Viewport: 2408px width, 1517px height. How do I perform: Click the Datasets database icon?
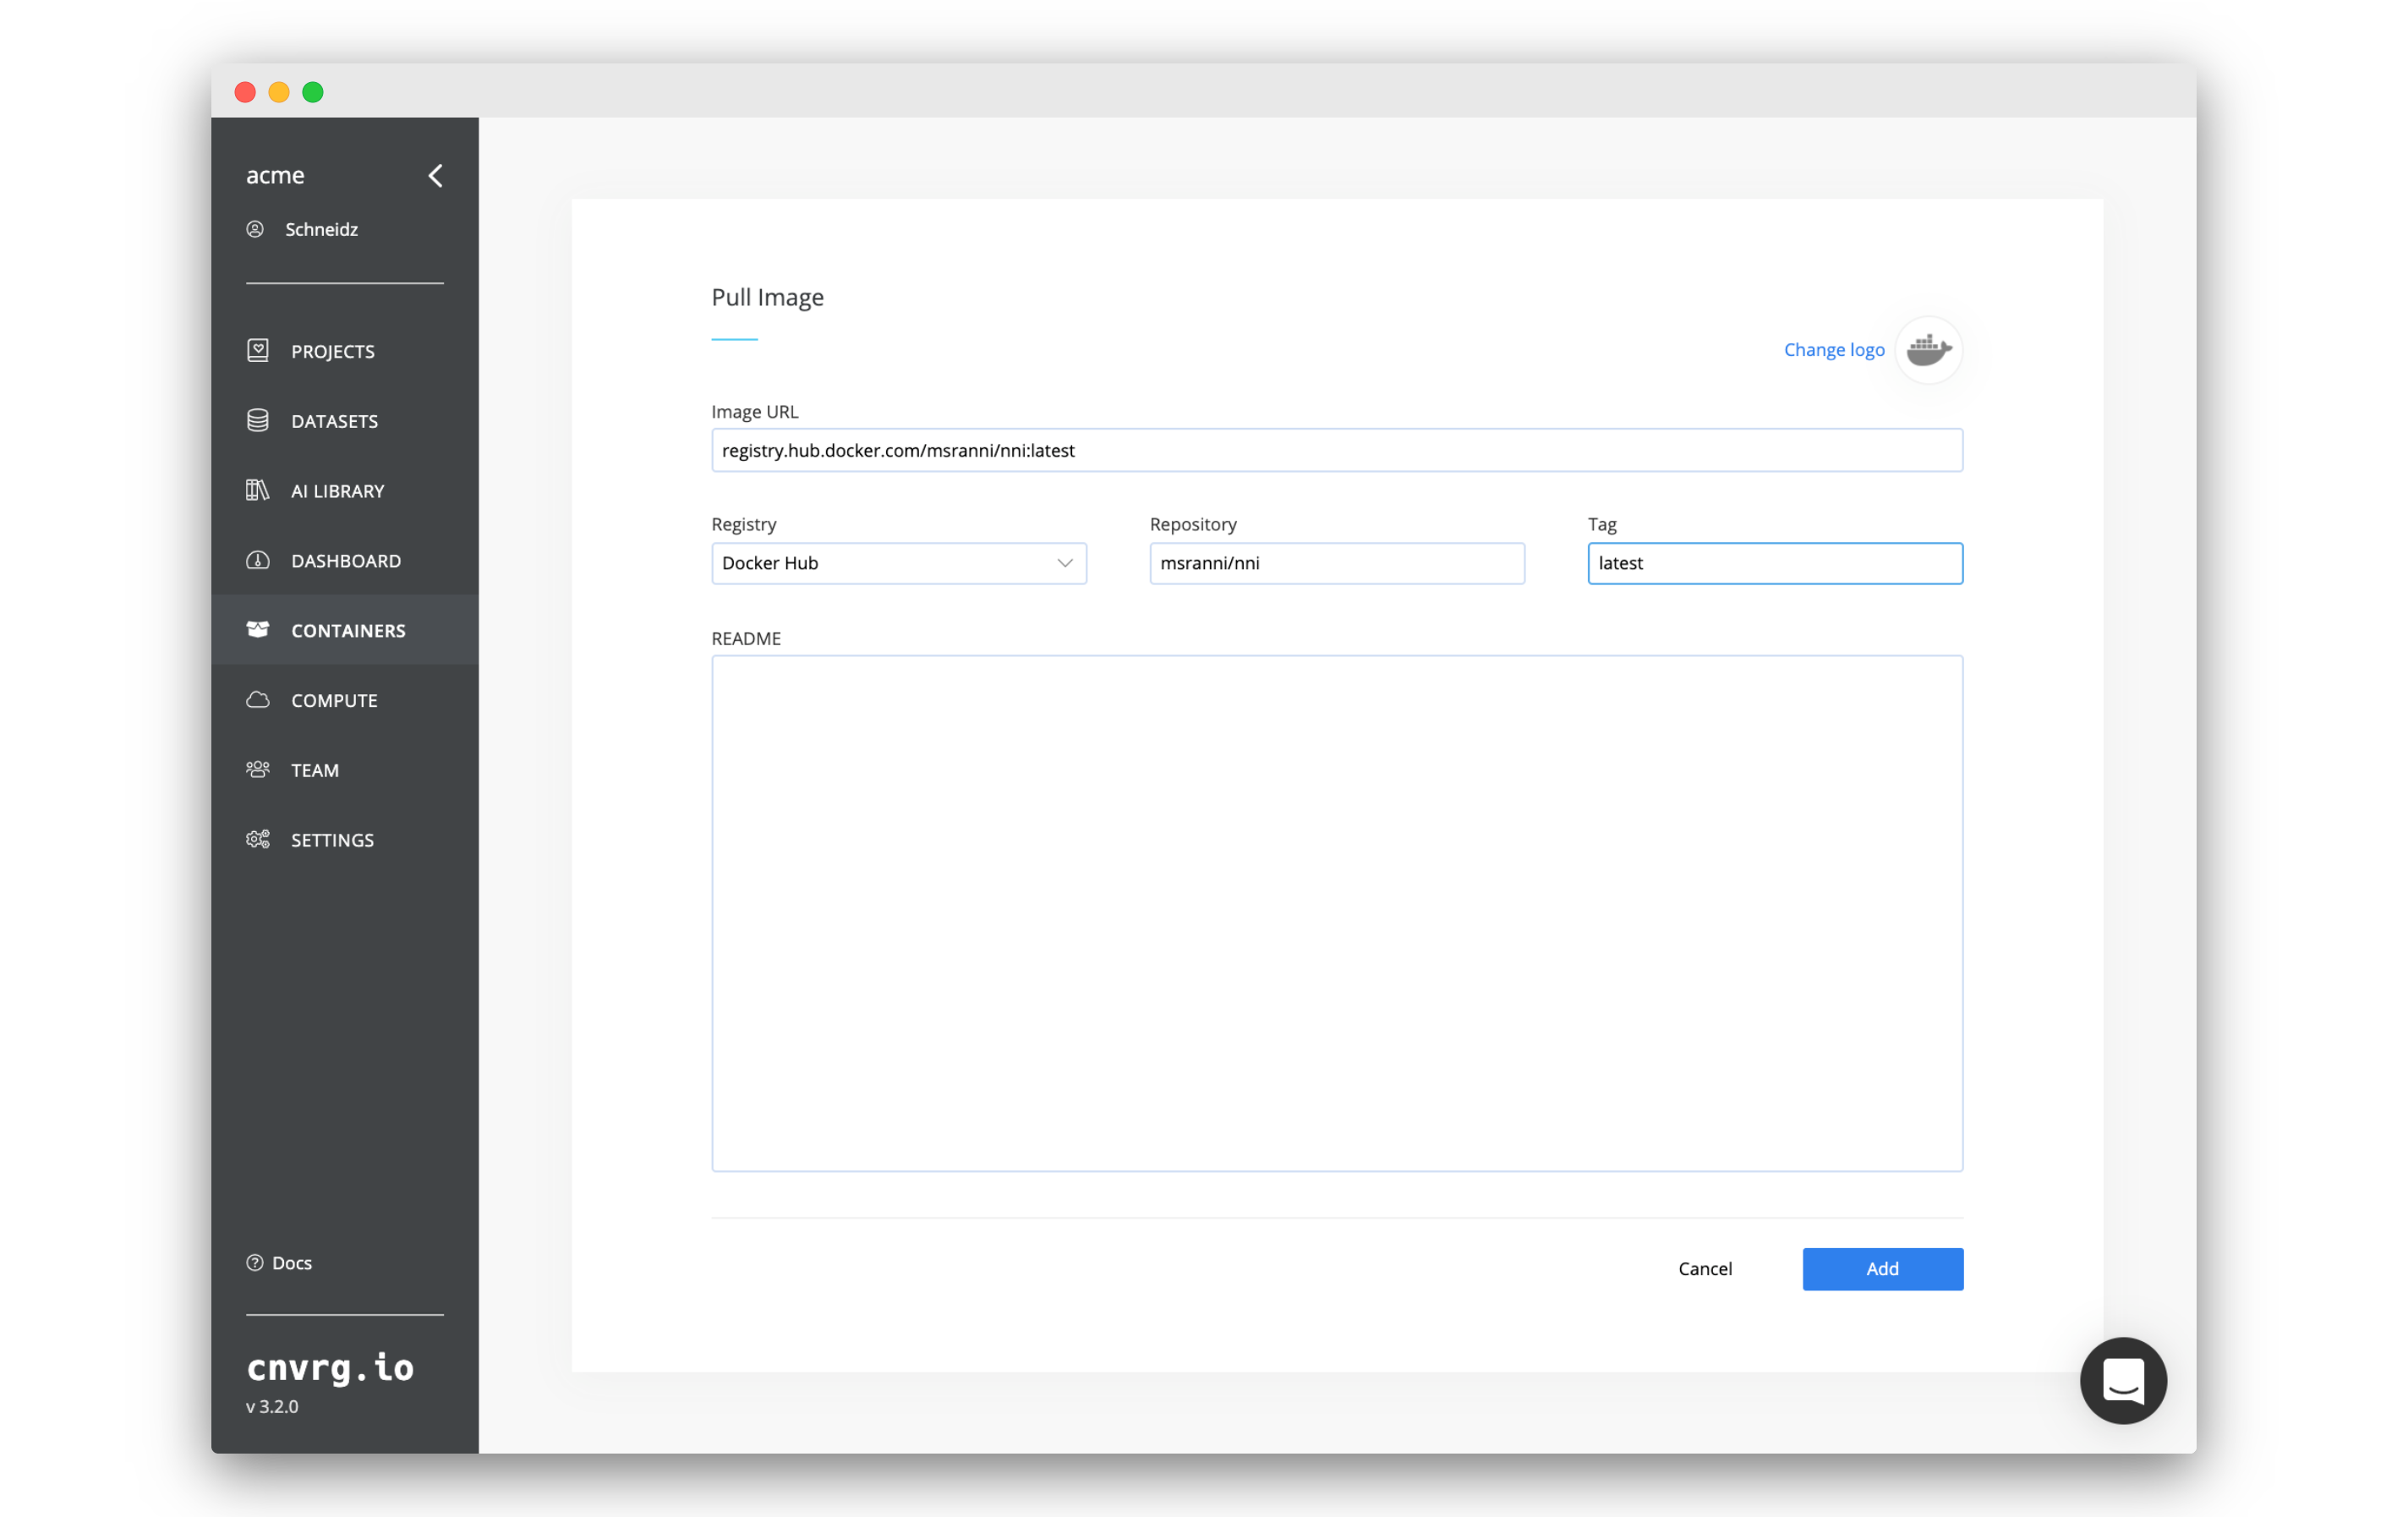coord(258,420)
